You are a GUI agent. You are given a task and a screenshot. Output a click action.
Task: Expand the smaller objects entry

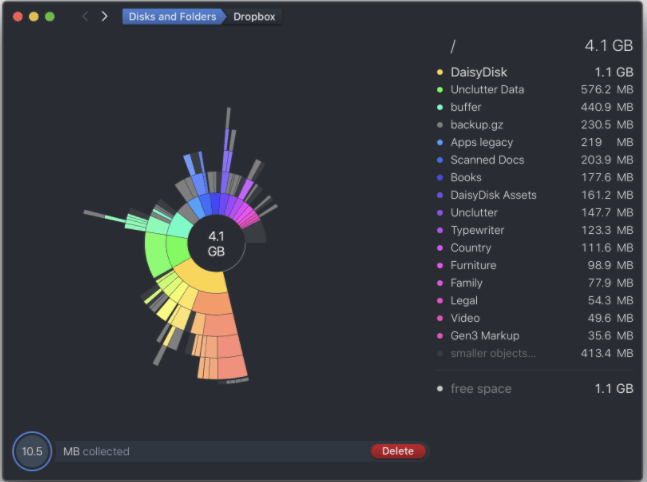535,353
